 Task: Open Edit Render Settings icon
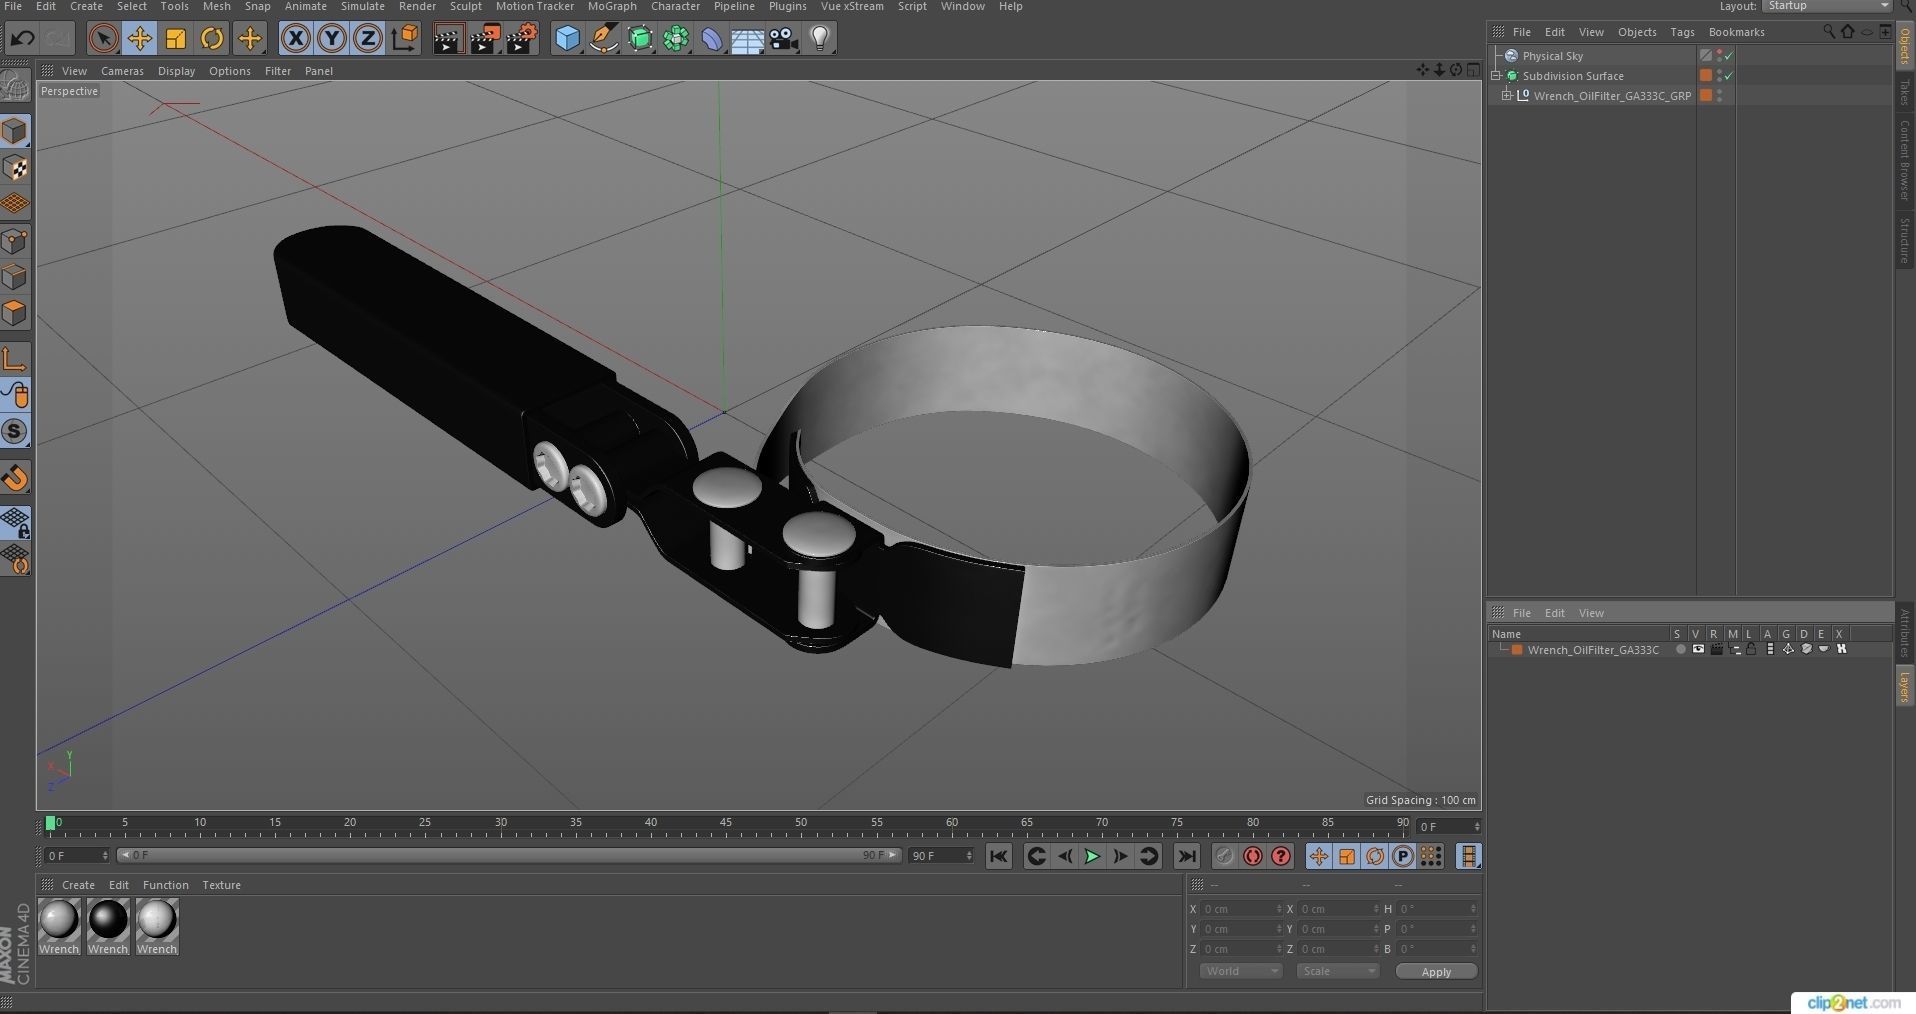tap(522, 39)
